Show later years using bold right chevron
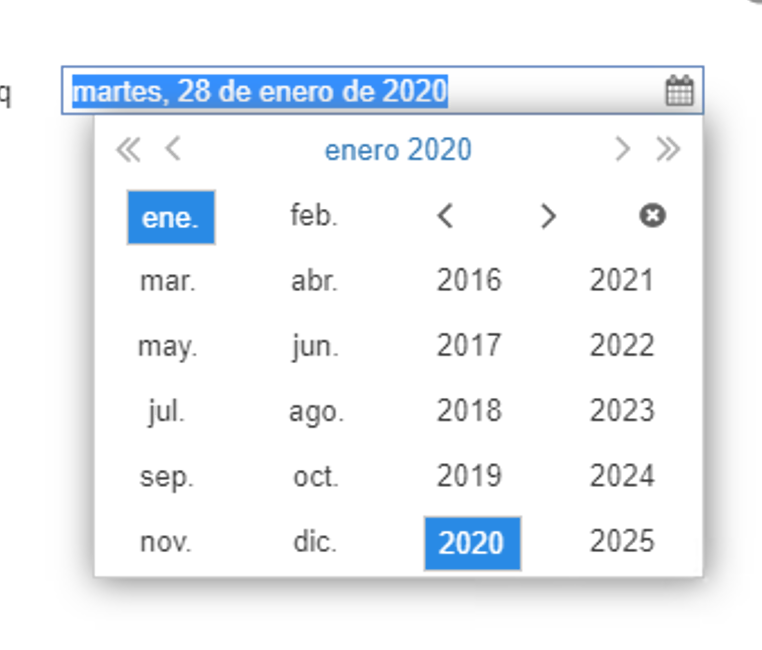Screen dimensions: 762x650 (x=547, y=216)
